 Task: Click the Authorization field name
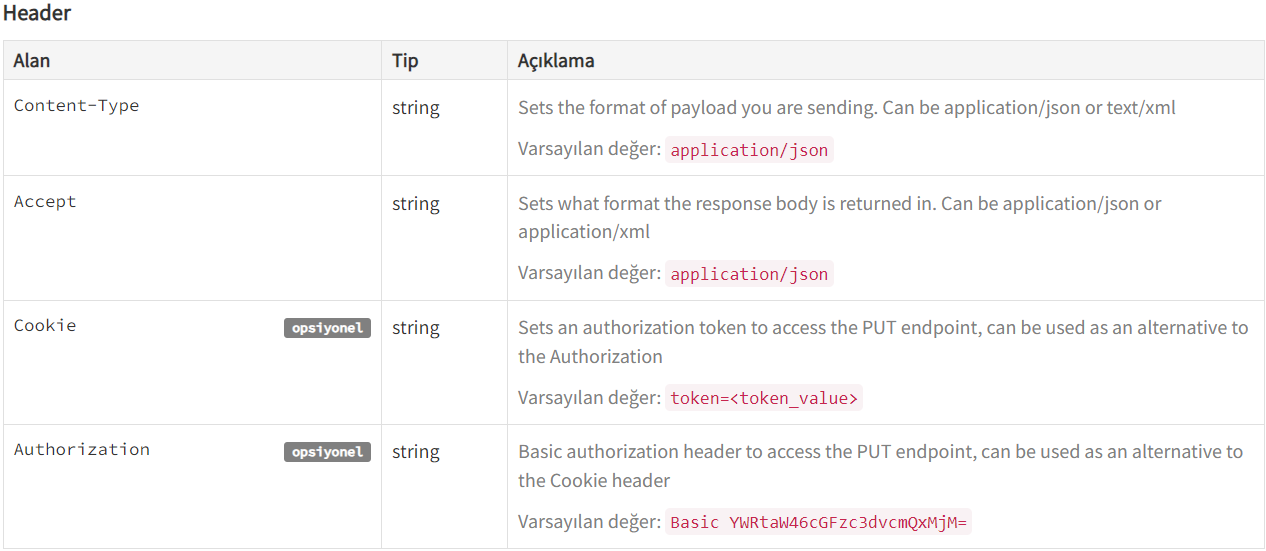[x=82, y=449]
